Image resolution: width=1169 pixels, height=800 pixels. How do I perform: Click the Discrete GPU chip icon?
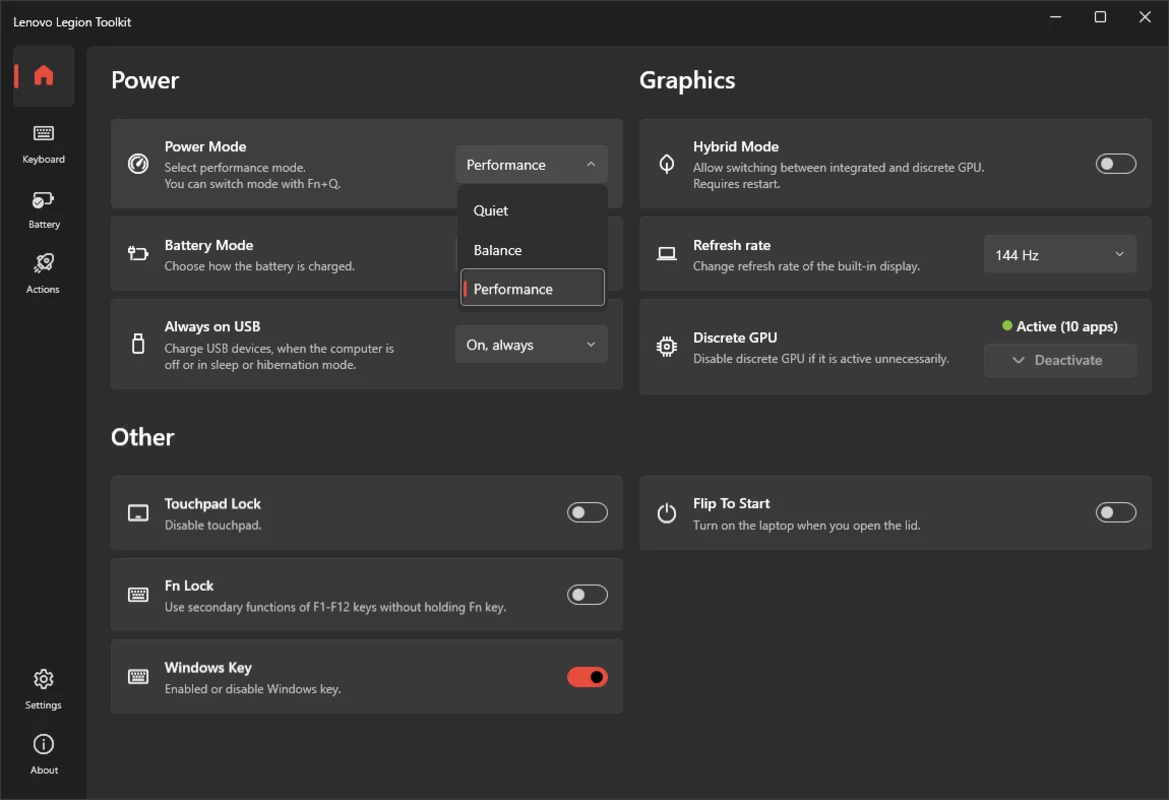point(667,347)
